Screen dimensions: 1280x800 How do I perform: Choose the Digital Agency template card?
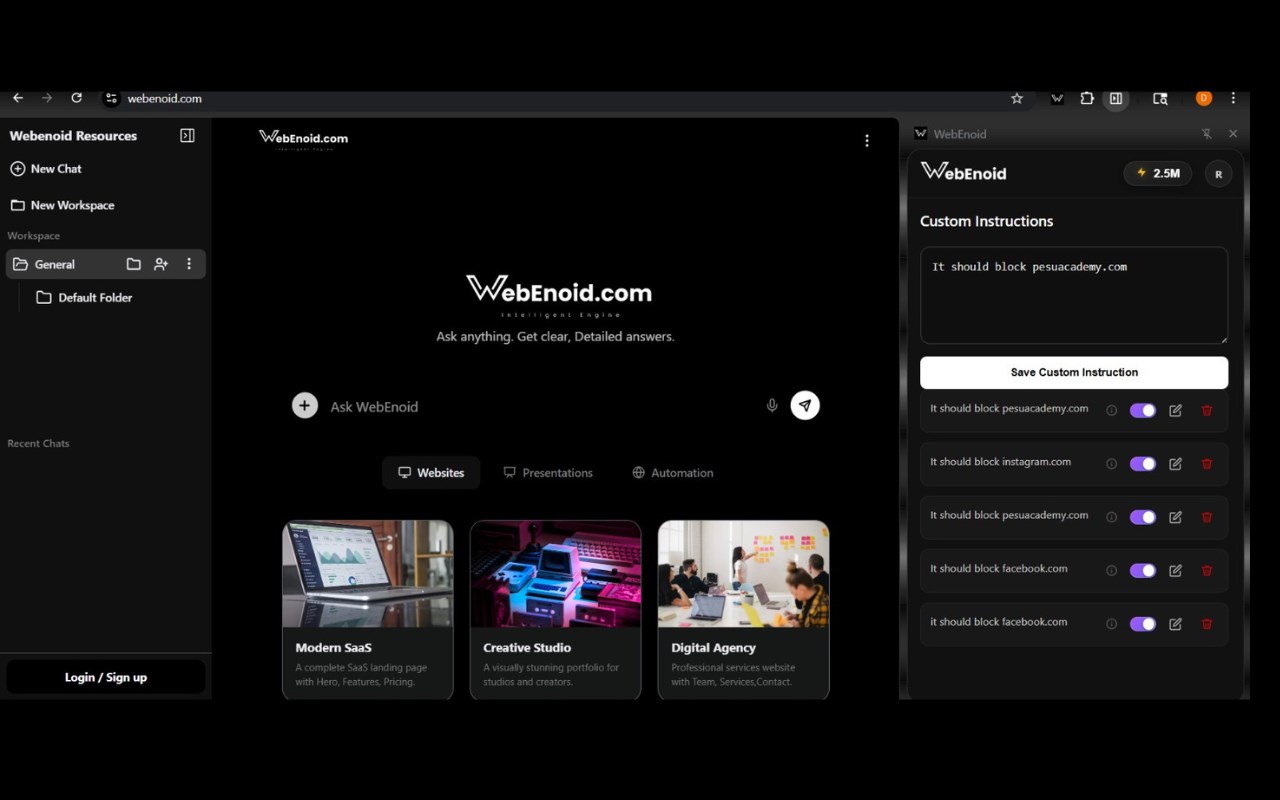click(744, 609)
